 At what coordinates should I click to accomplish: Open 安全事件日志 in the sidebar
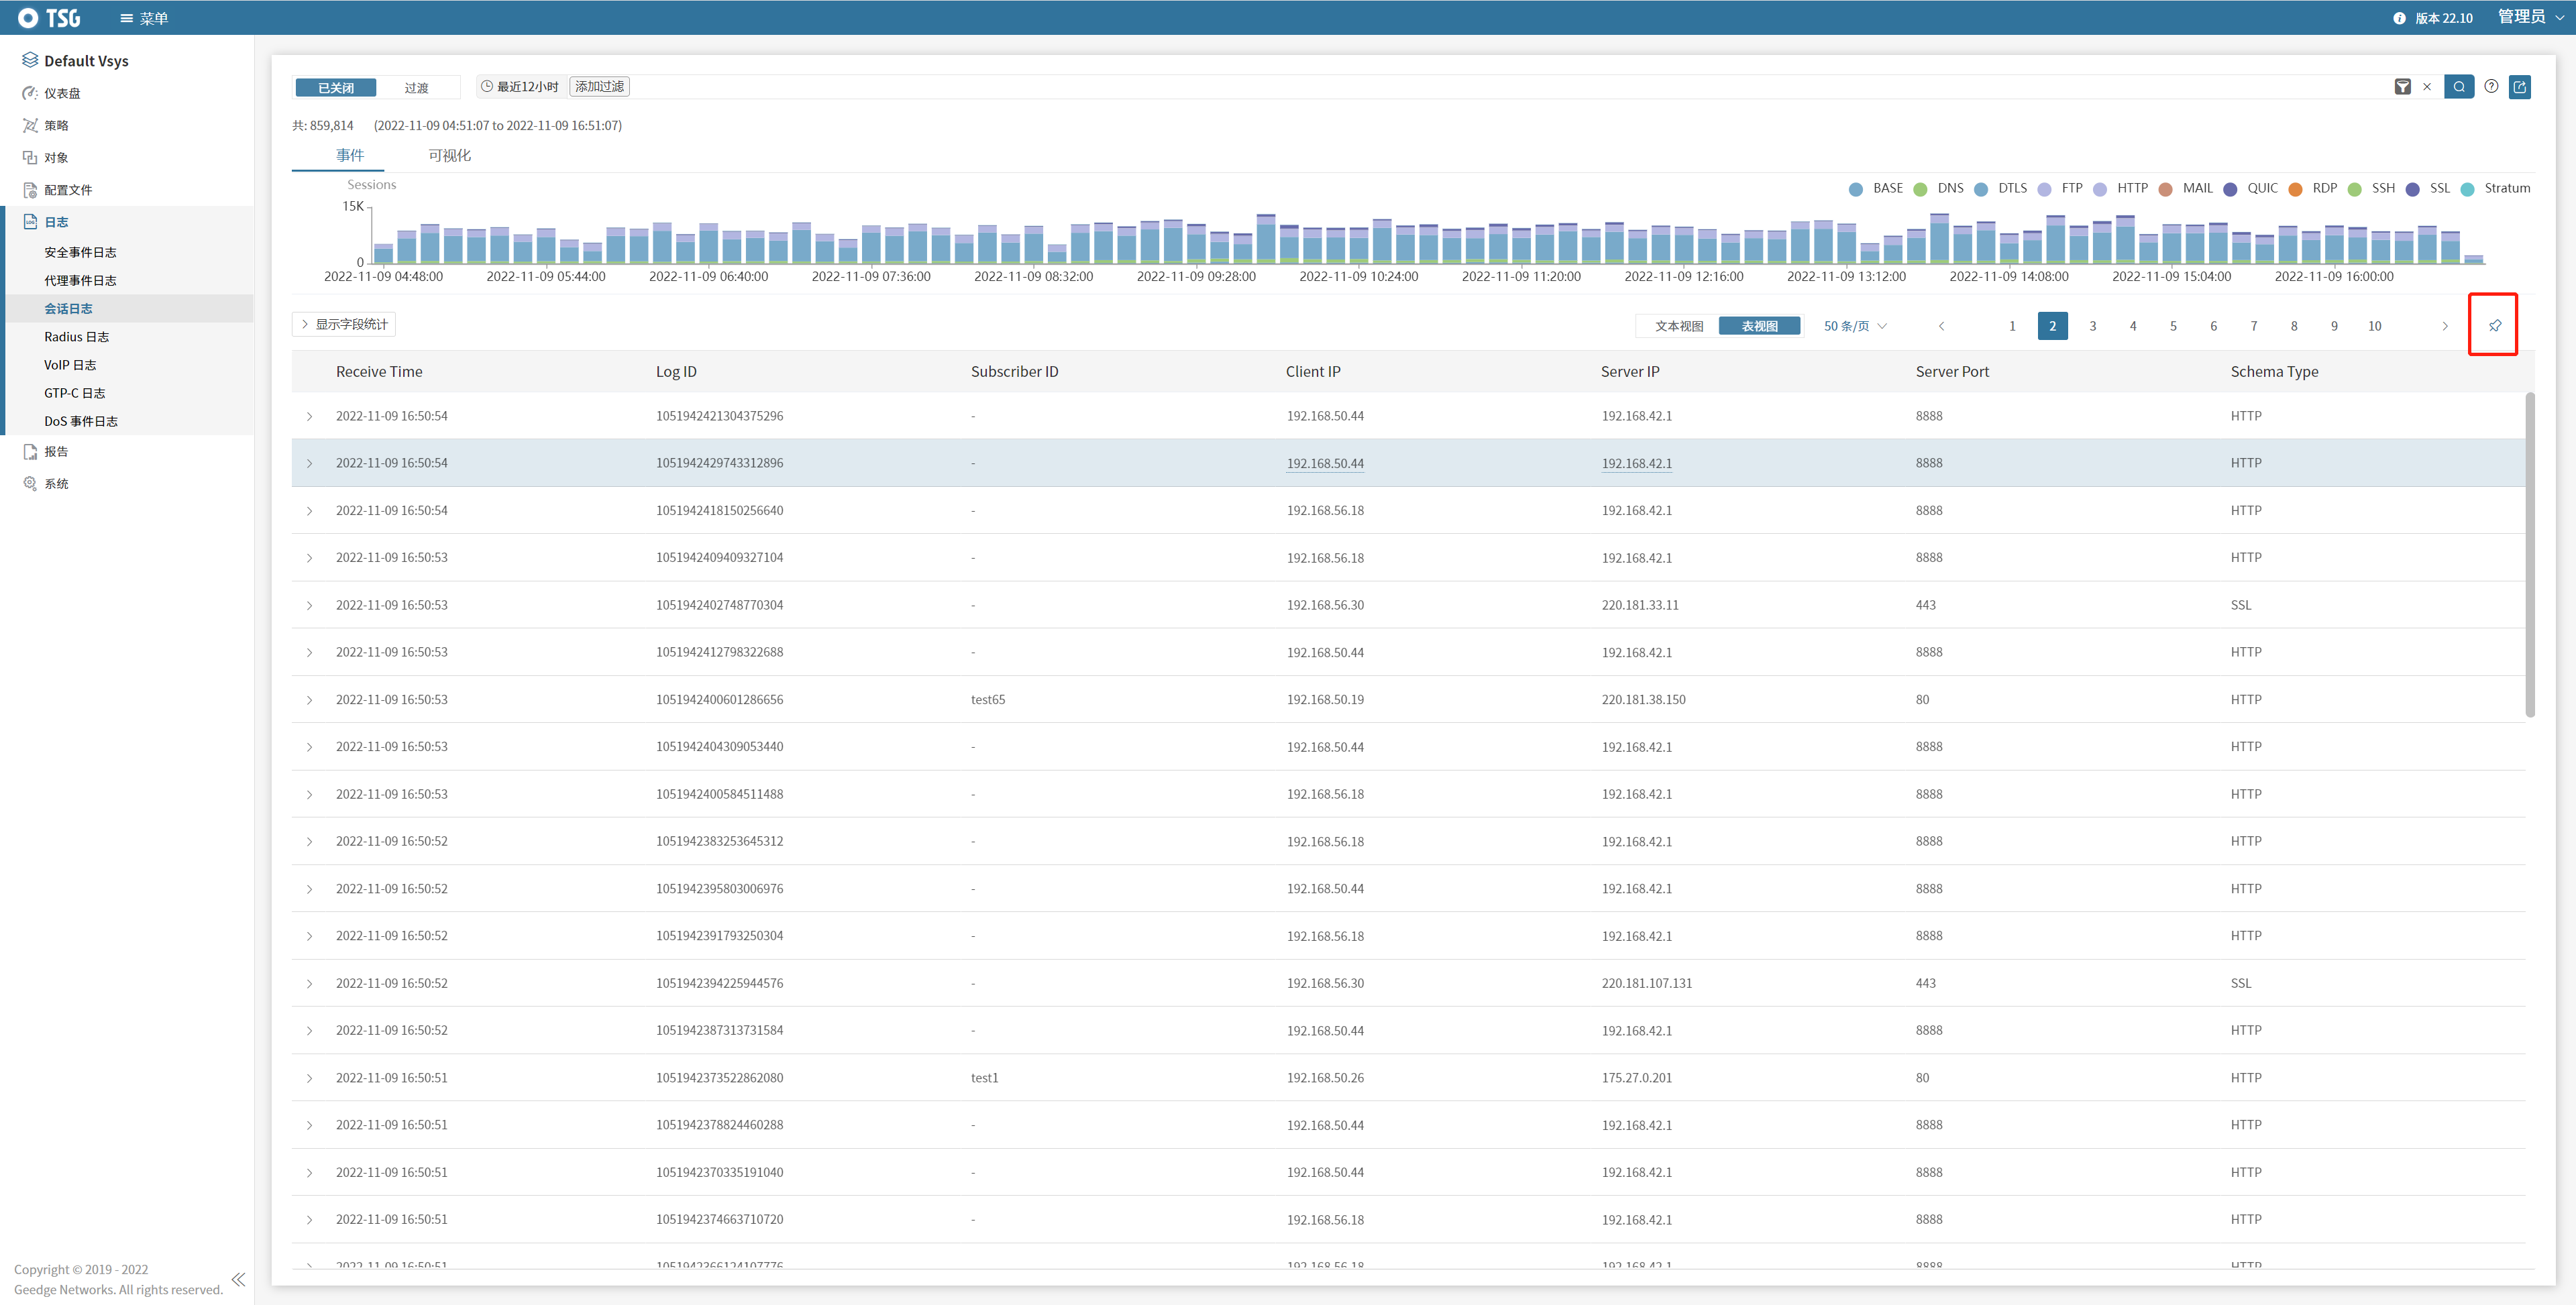(80, 252)
